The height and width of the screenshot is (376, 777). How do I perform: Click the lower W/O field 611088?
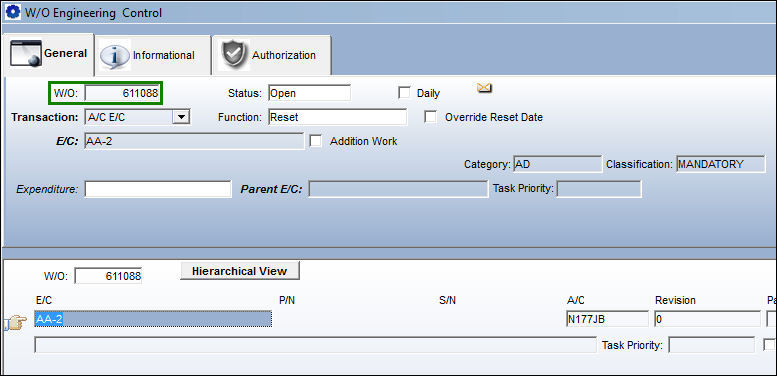click(108, 276)
